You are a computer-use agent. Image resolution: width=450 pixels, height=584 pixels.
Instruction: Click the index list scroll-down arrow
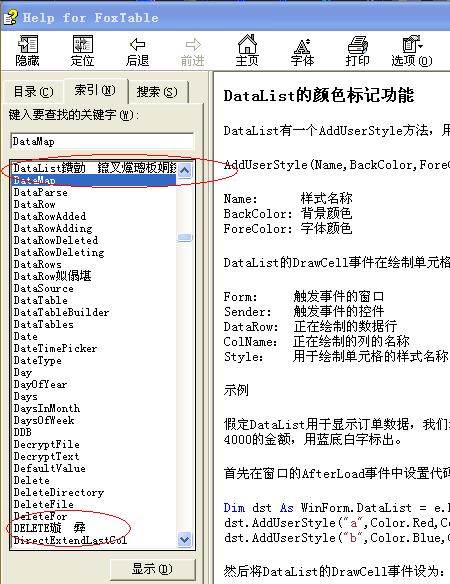tap(185, 539)
